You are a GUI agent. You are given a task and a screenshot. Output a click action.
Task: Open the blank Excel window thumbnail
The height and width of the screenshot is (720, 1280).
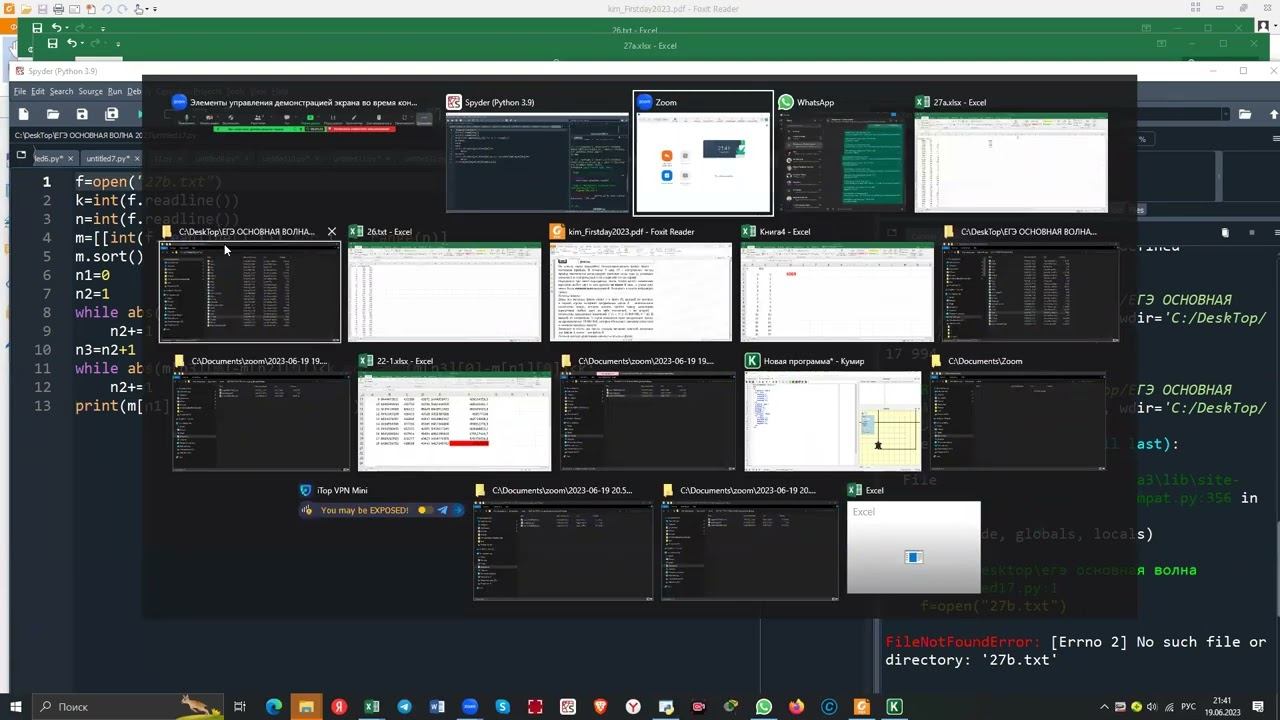click(913, 548)
